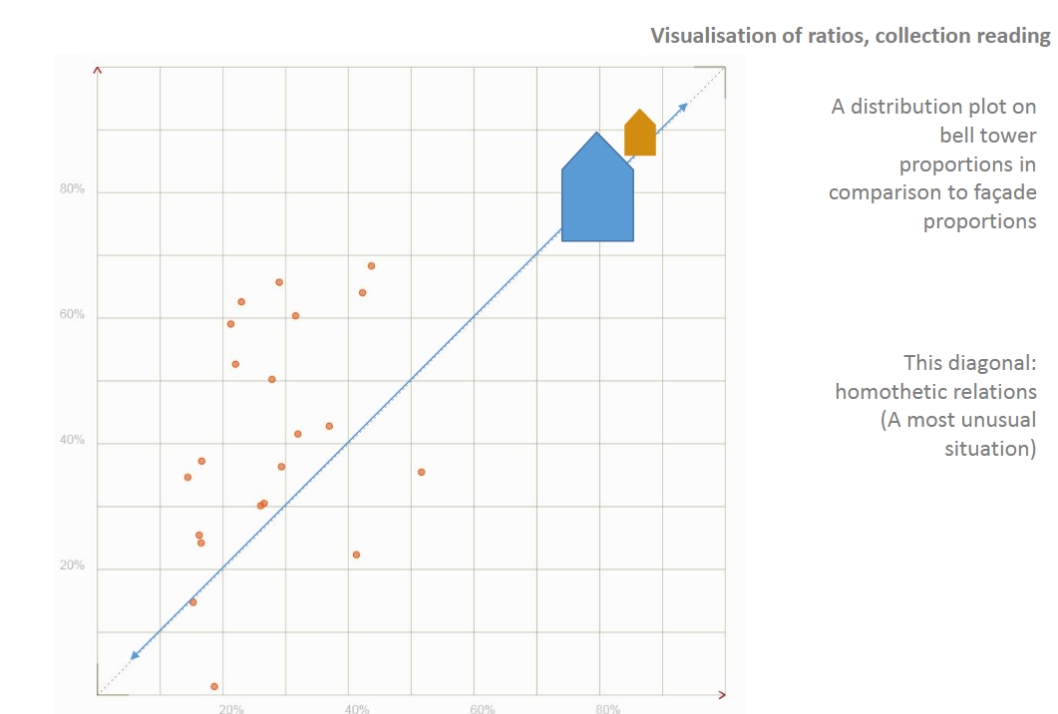Select the data point at the chart bottom
Screen dimensions: 1058x714
[215, 686]
